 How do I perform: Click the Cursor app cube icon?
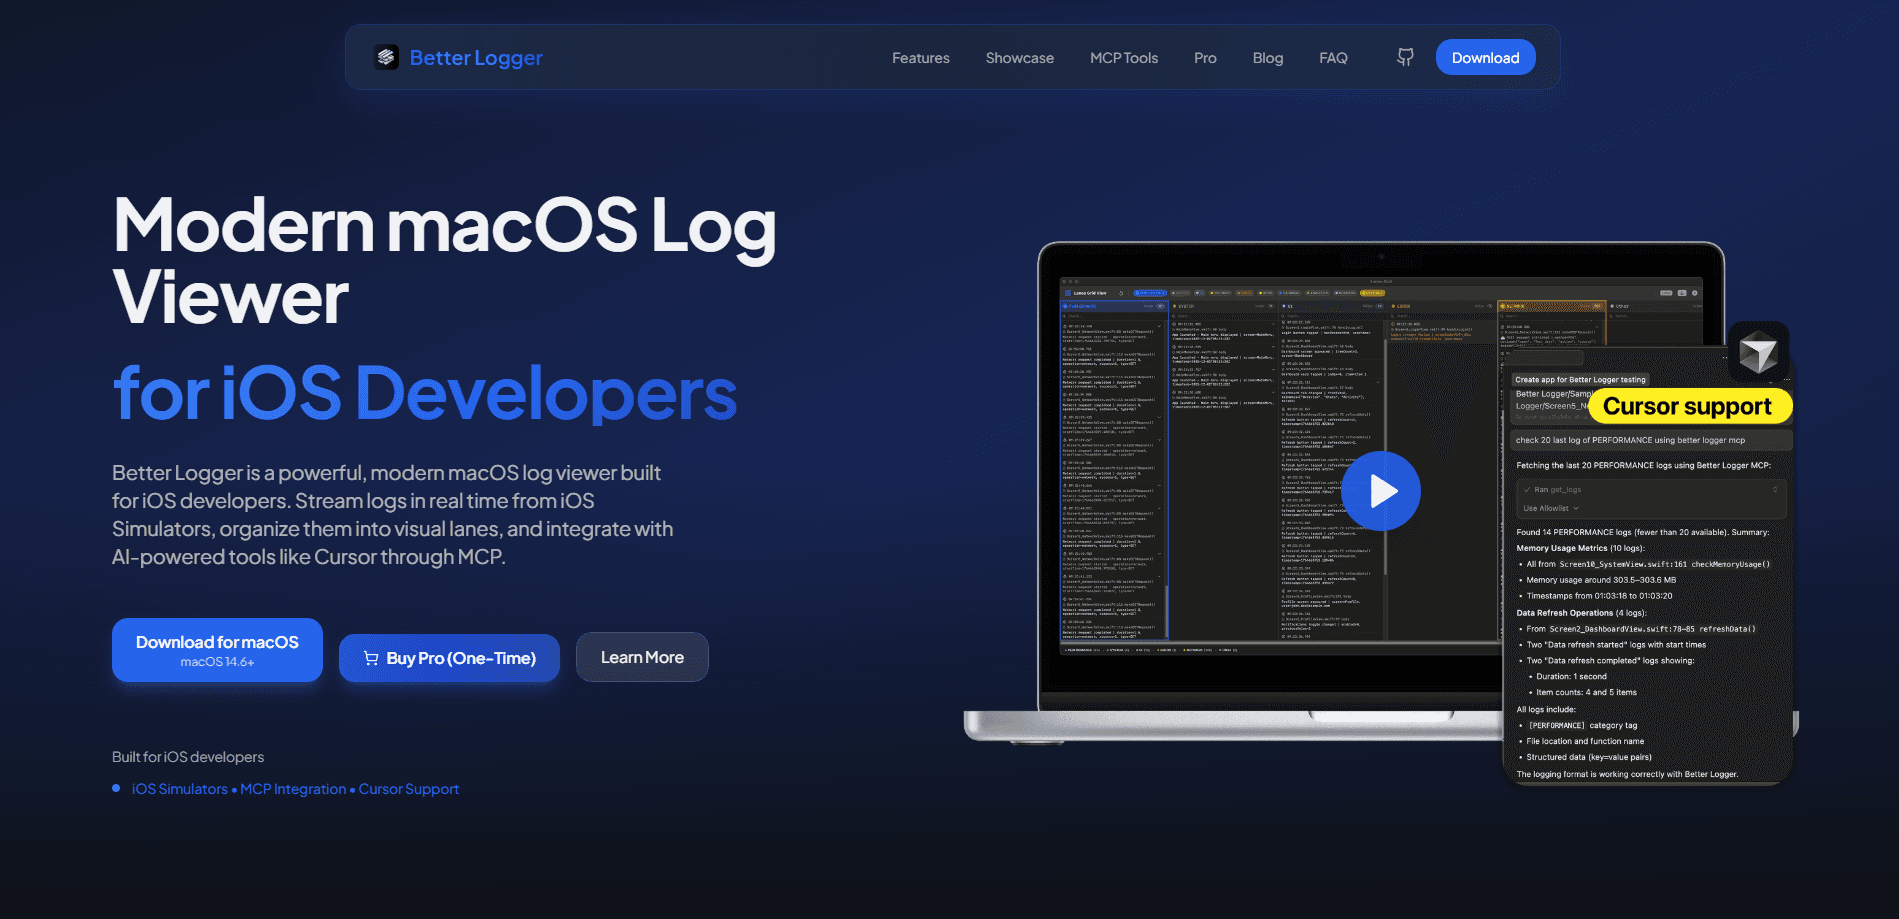(1757, 352)
